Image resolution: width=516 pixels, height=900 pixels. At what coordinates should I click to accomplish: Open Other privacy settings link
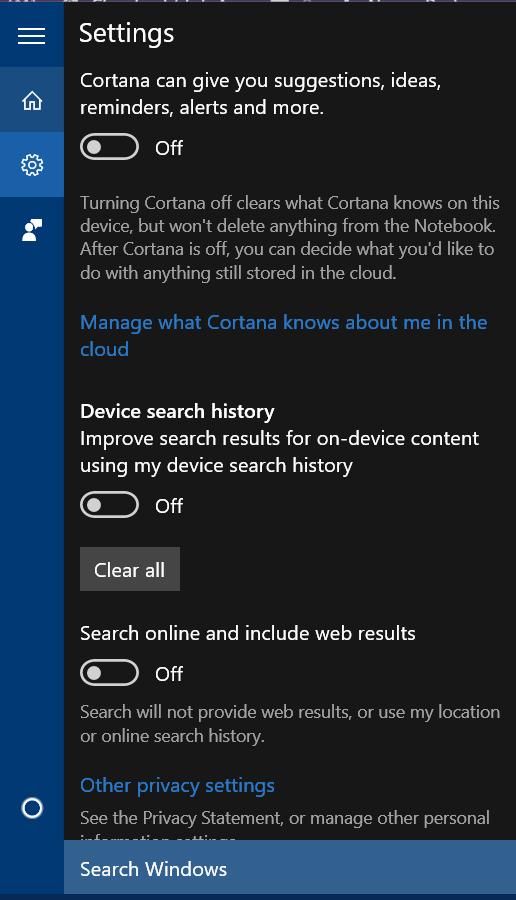(177, 785)
